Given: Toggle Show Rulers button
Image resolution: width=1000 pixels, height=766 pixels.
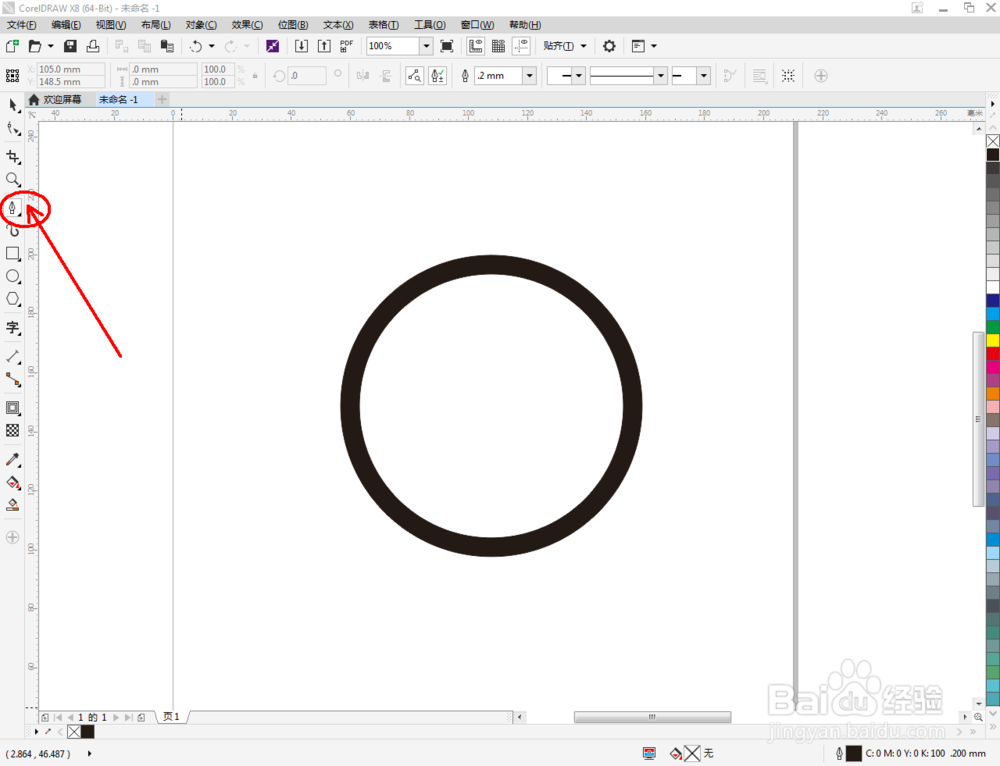Looking at the screenshot, I should click(x=476, y=46).
